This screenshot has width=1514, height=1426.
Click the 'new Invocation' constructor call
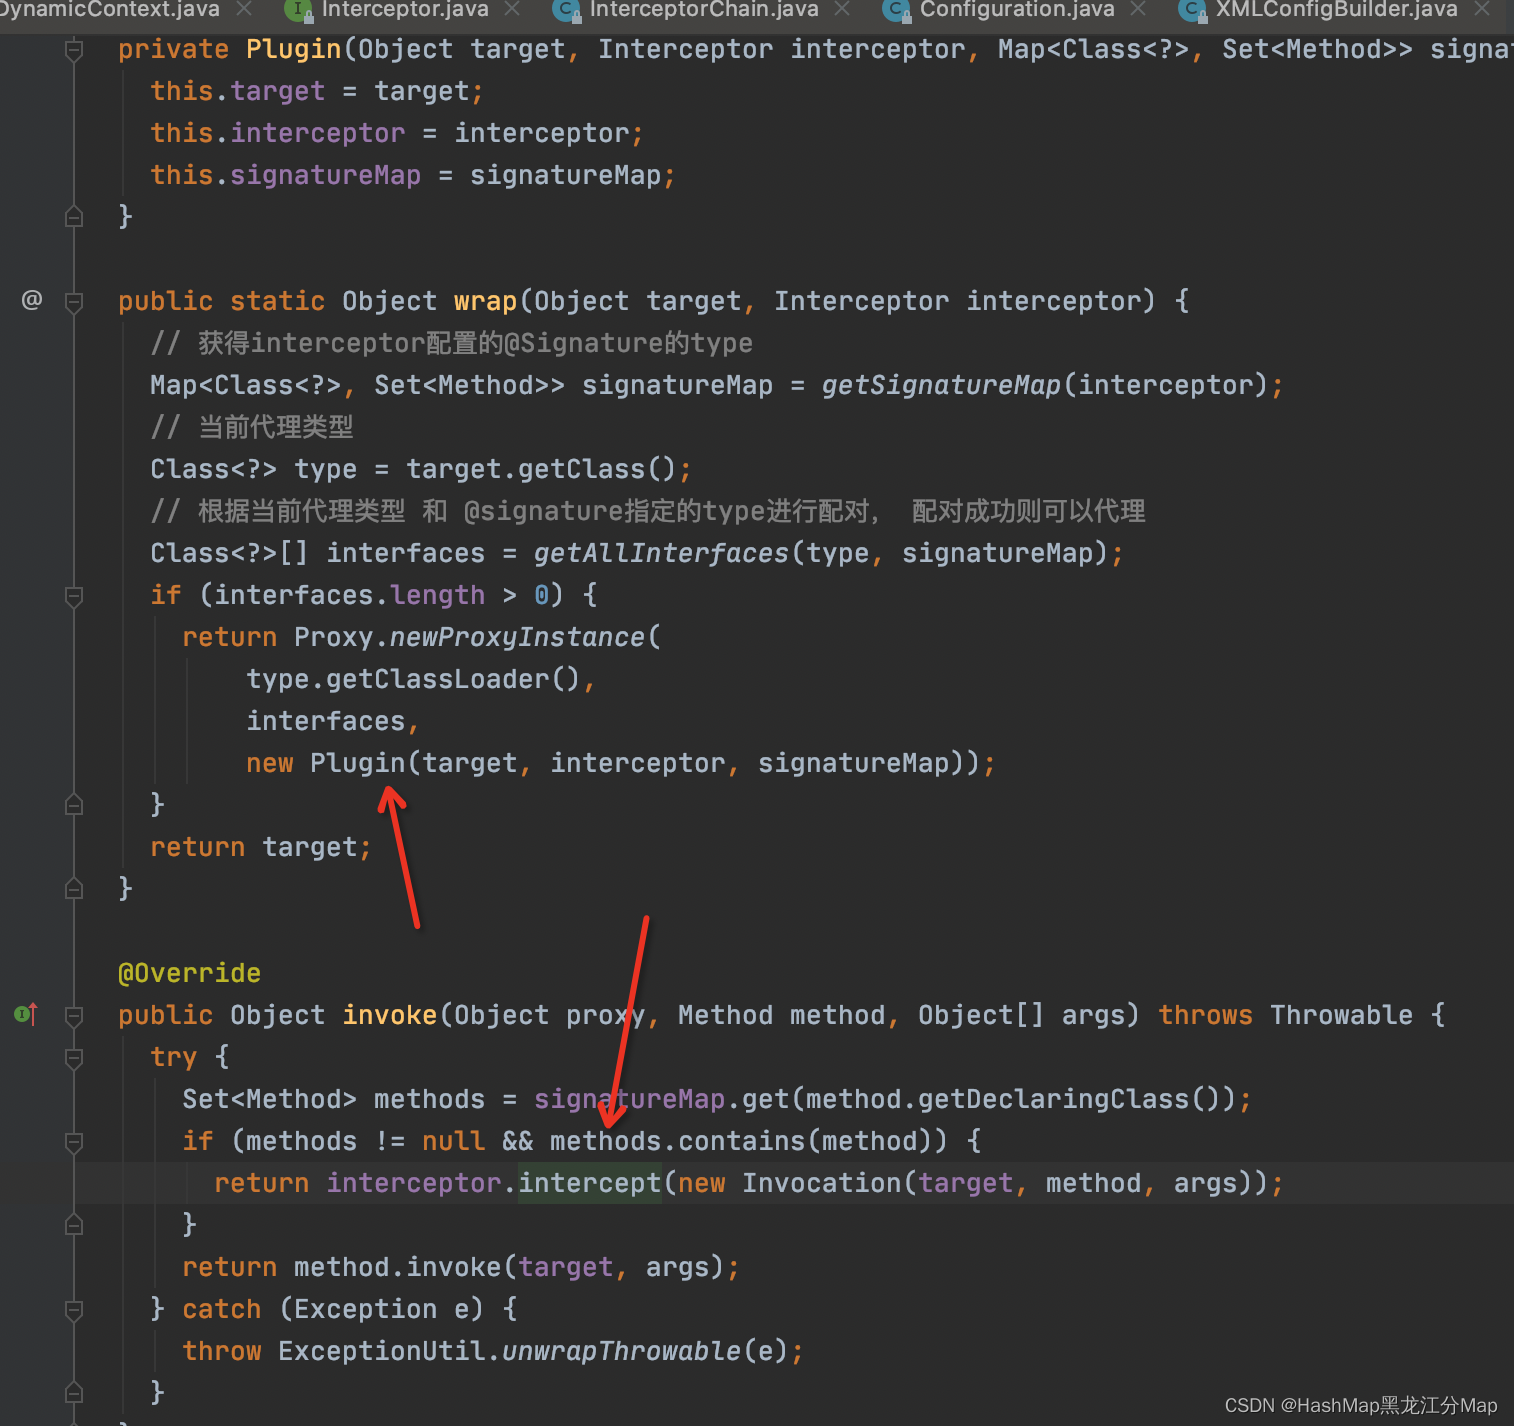pos(789,1183)
